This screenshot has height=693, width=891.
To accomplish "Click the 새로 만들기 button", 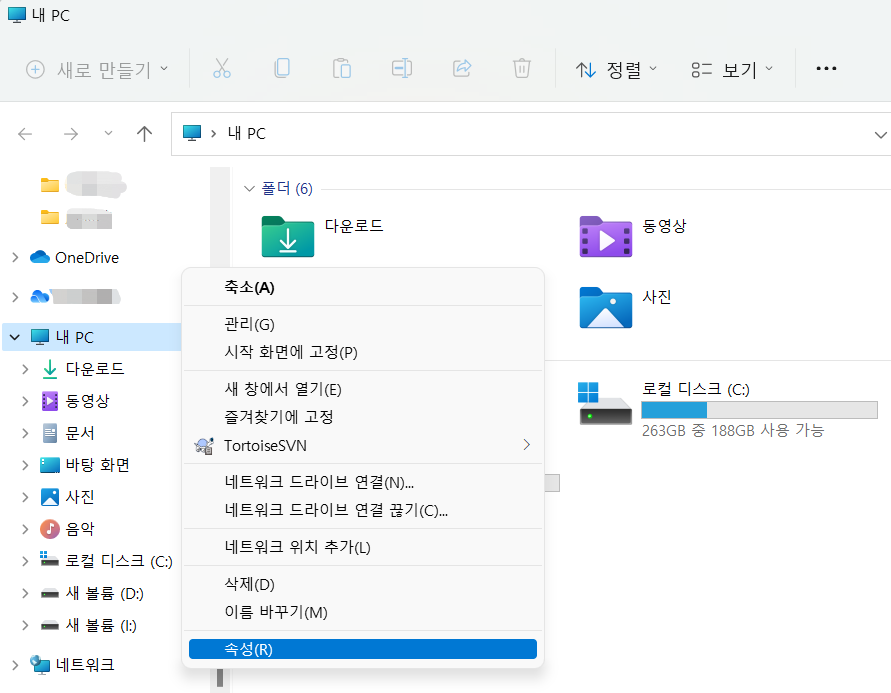I will point(97,70).
